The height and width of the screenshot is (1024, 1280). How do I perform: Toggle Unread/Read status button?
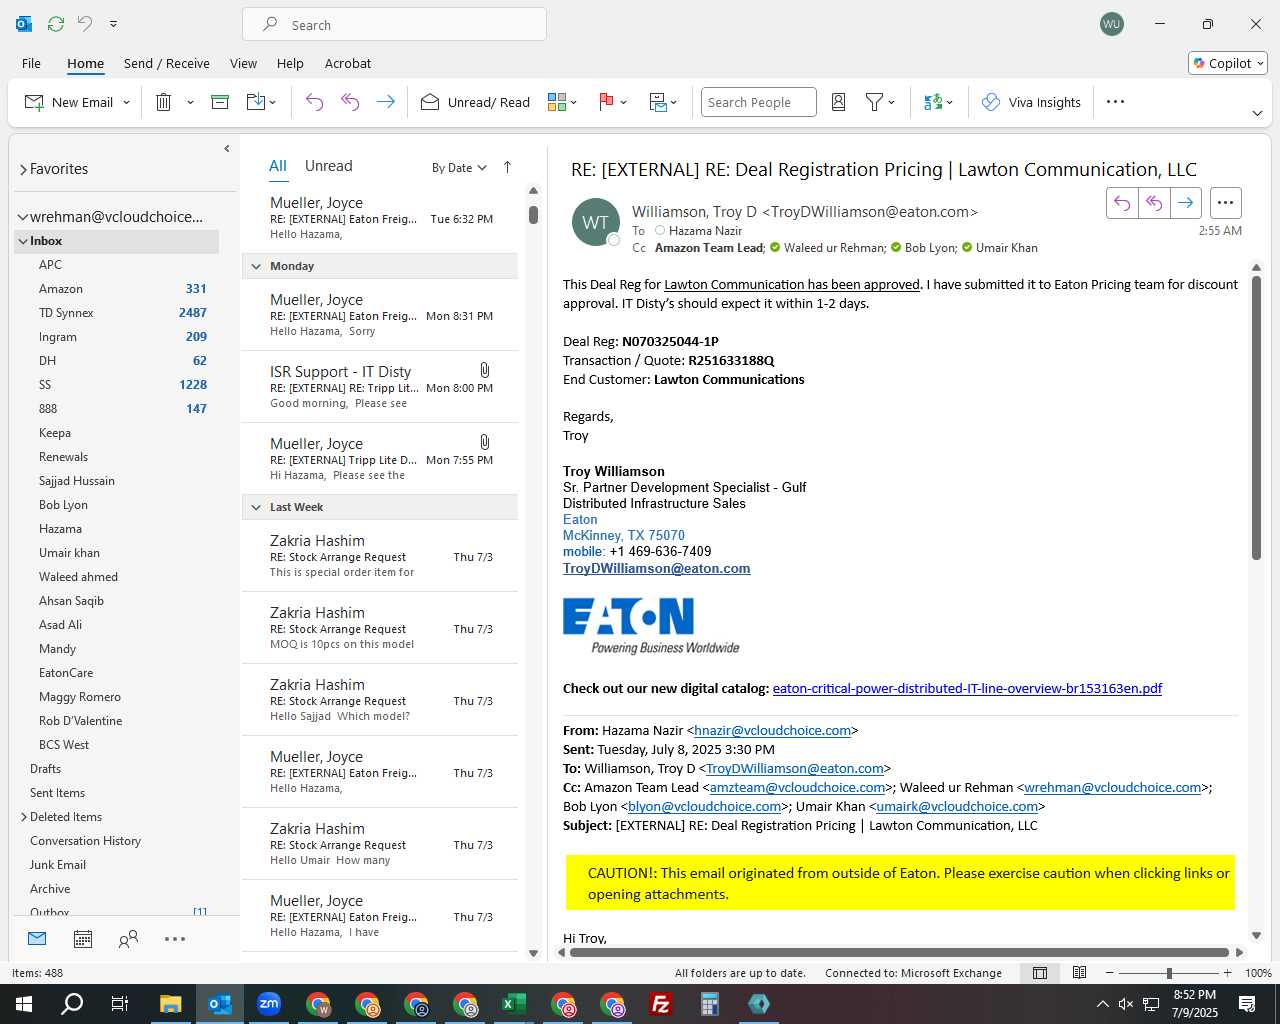(475, 102)
